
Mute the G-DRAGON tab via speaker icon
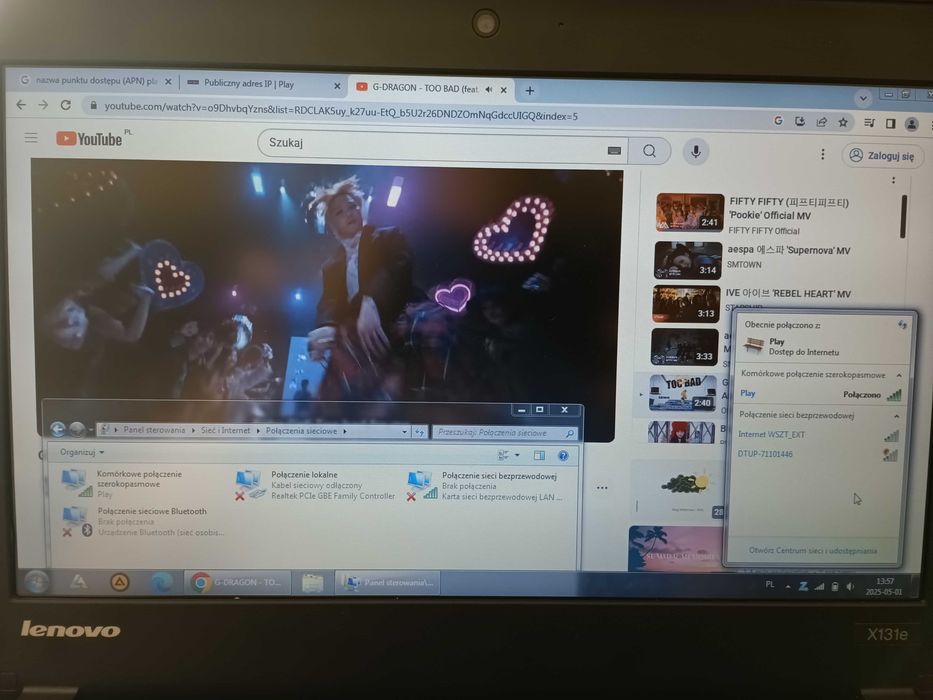(x=489, y=89)
